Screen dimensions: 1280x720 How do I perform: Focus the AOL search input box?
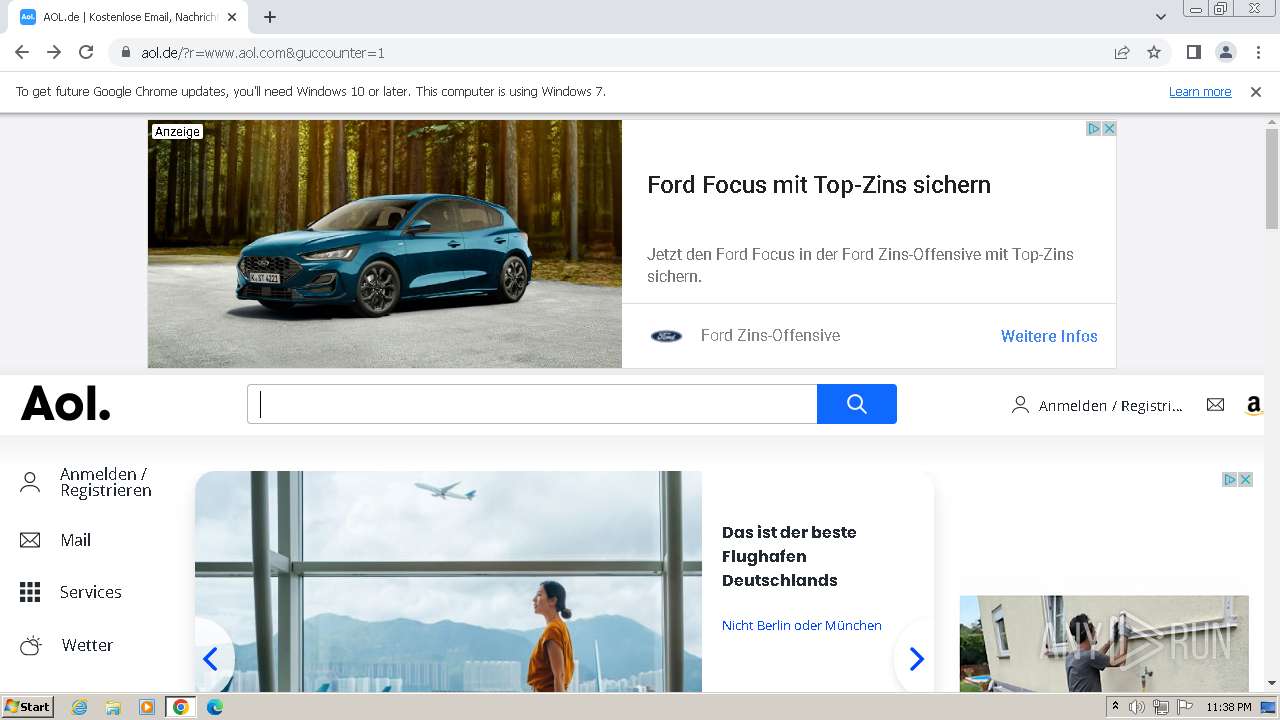[x=532, y=404]
